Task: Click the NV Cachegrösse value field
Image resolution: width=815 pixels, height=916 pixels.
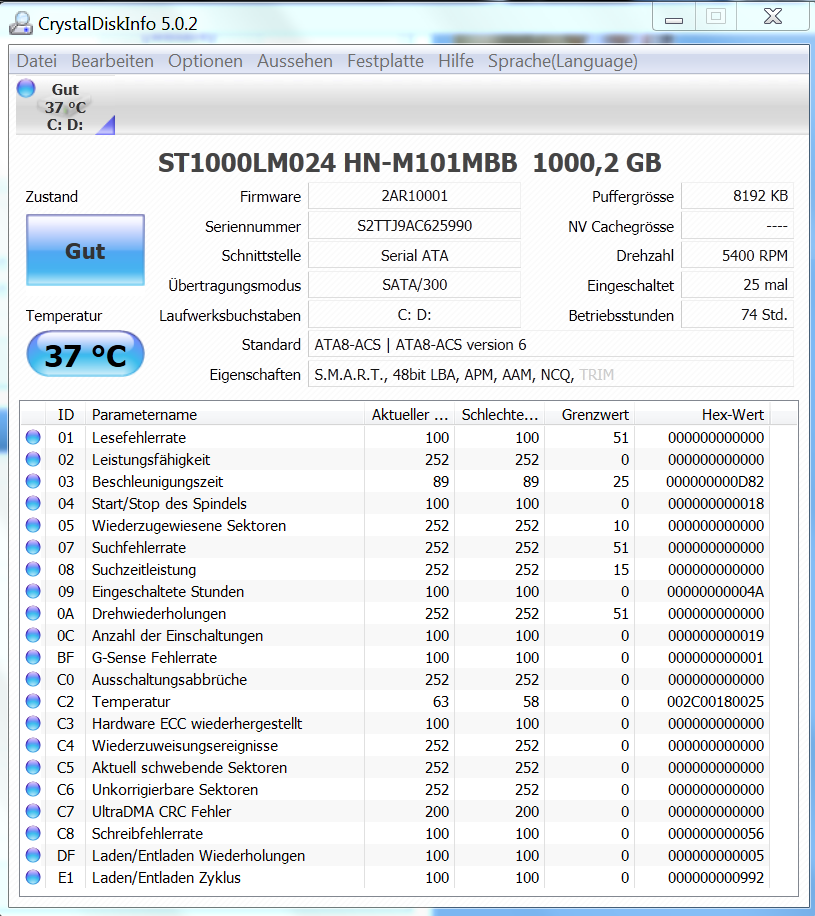Action: pos(737,226)
